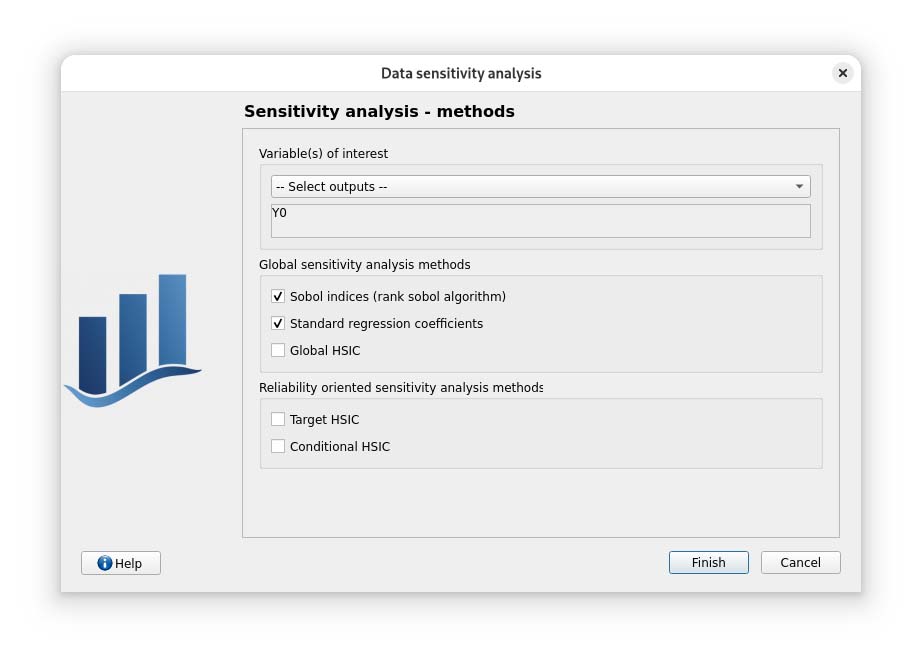Enable Conditional HSIC analysis
This screenshot has height=659, width=922.
click(x=278, y=447)
